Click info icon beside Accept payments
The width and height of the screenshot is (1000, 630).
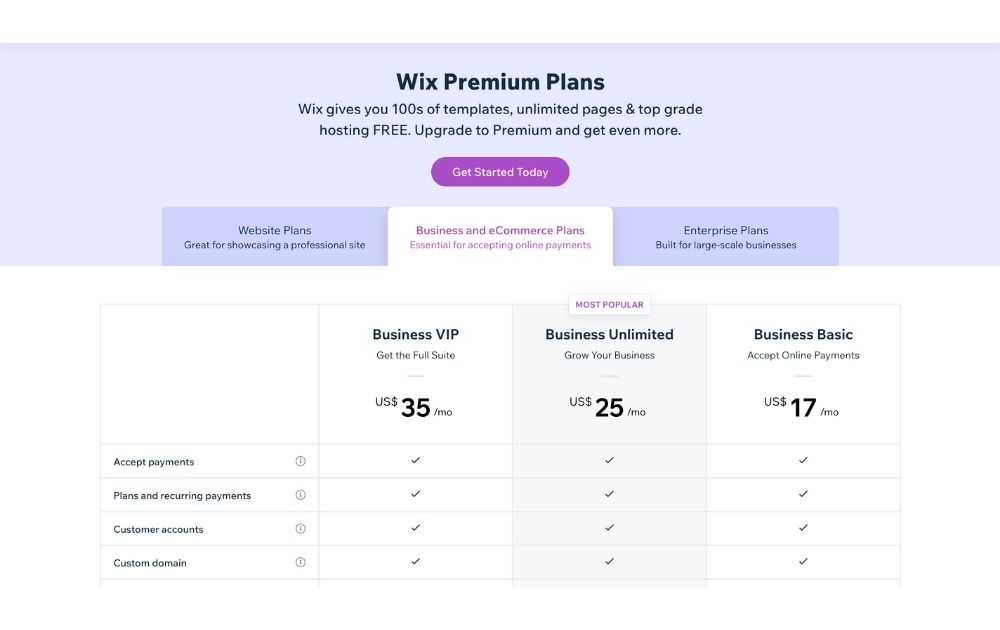coord(300,461)
